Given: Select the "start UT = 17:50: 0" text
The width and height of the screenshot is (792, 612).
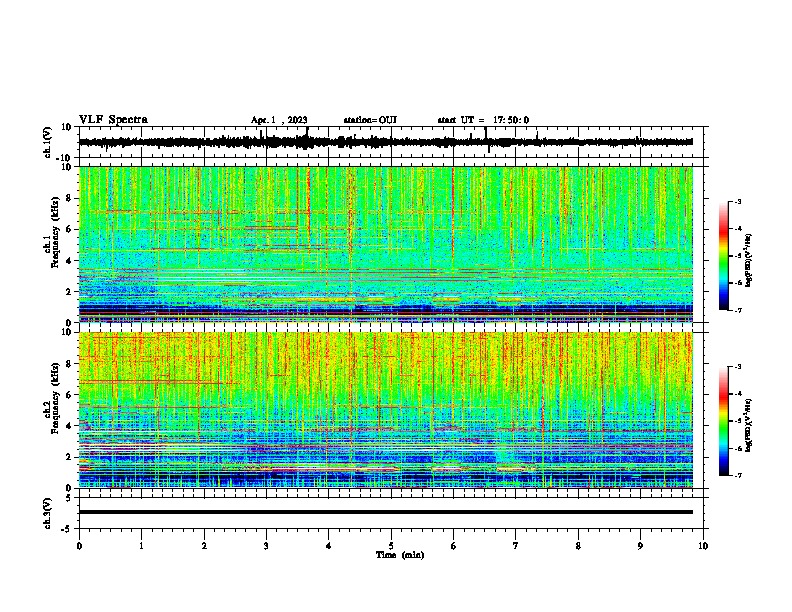Looking at the screenshot, I should click(x=483, y=120).
